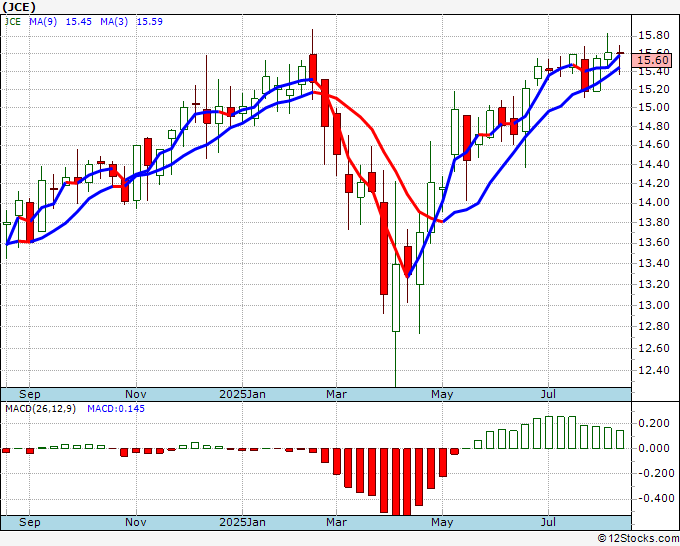Click Nov on the MACD panel date axis

136,522
